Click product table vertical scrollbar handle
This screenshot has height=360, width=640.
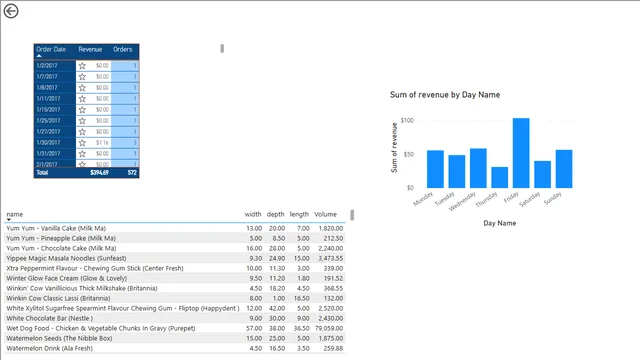click(352, 215)
